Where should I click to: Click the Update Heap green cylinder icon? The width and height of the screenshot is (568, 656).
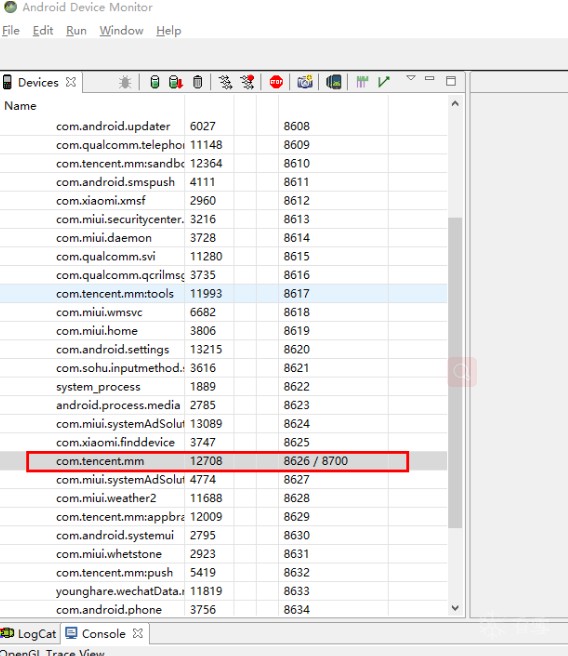[x=155, y=82]
